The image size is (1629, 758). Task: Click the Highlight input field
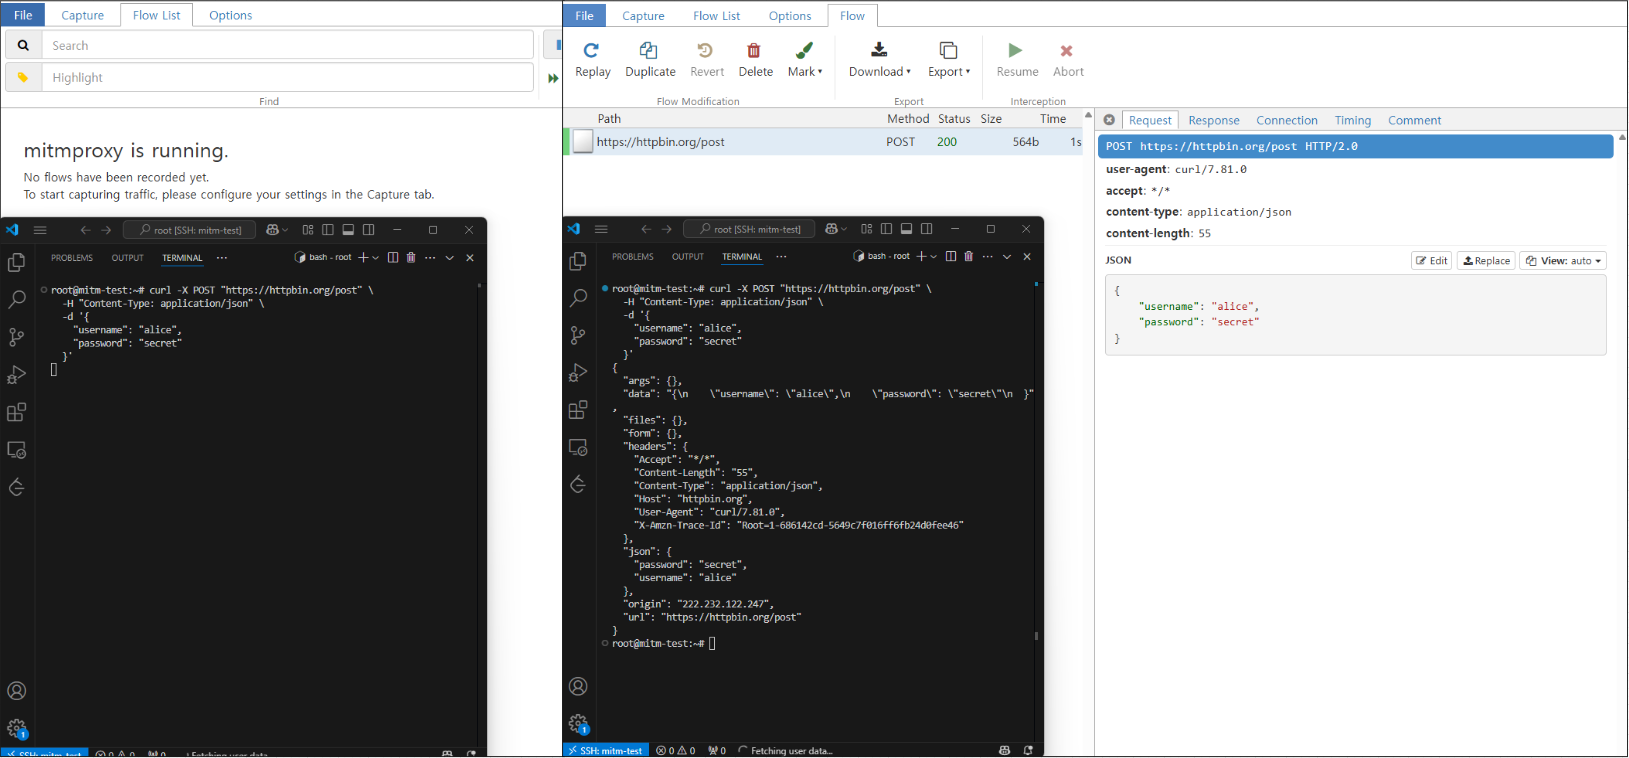click(288, 77)
